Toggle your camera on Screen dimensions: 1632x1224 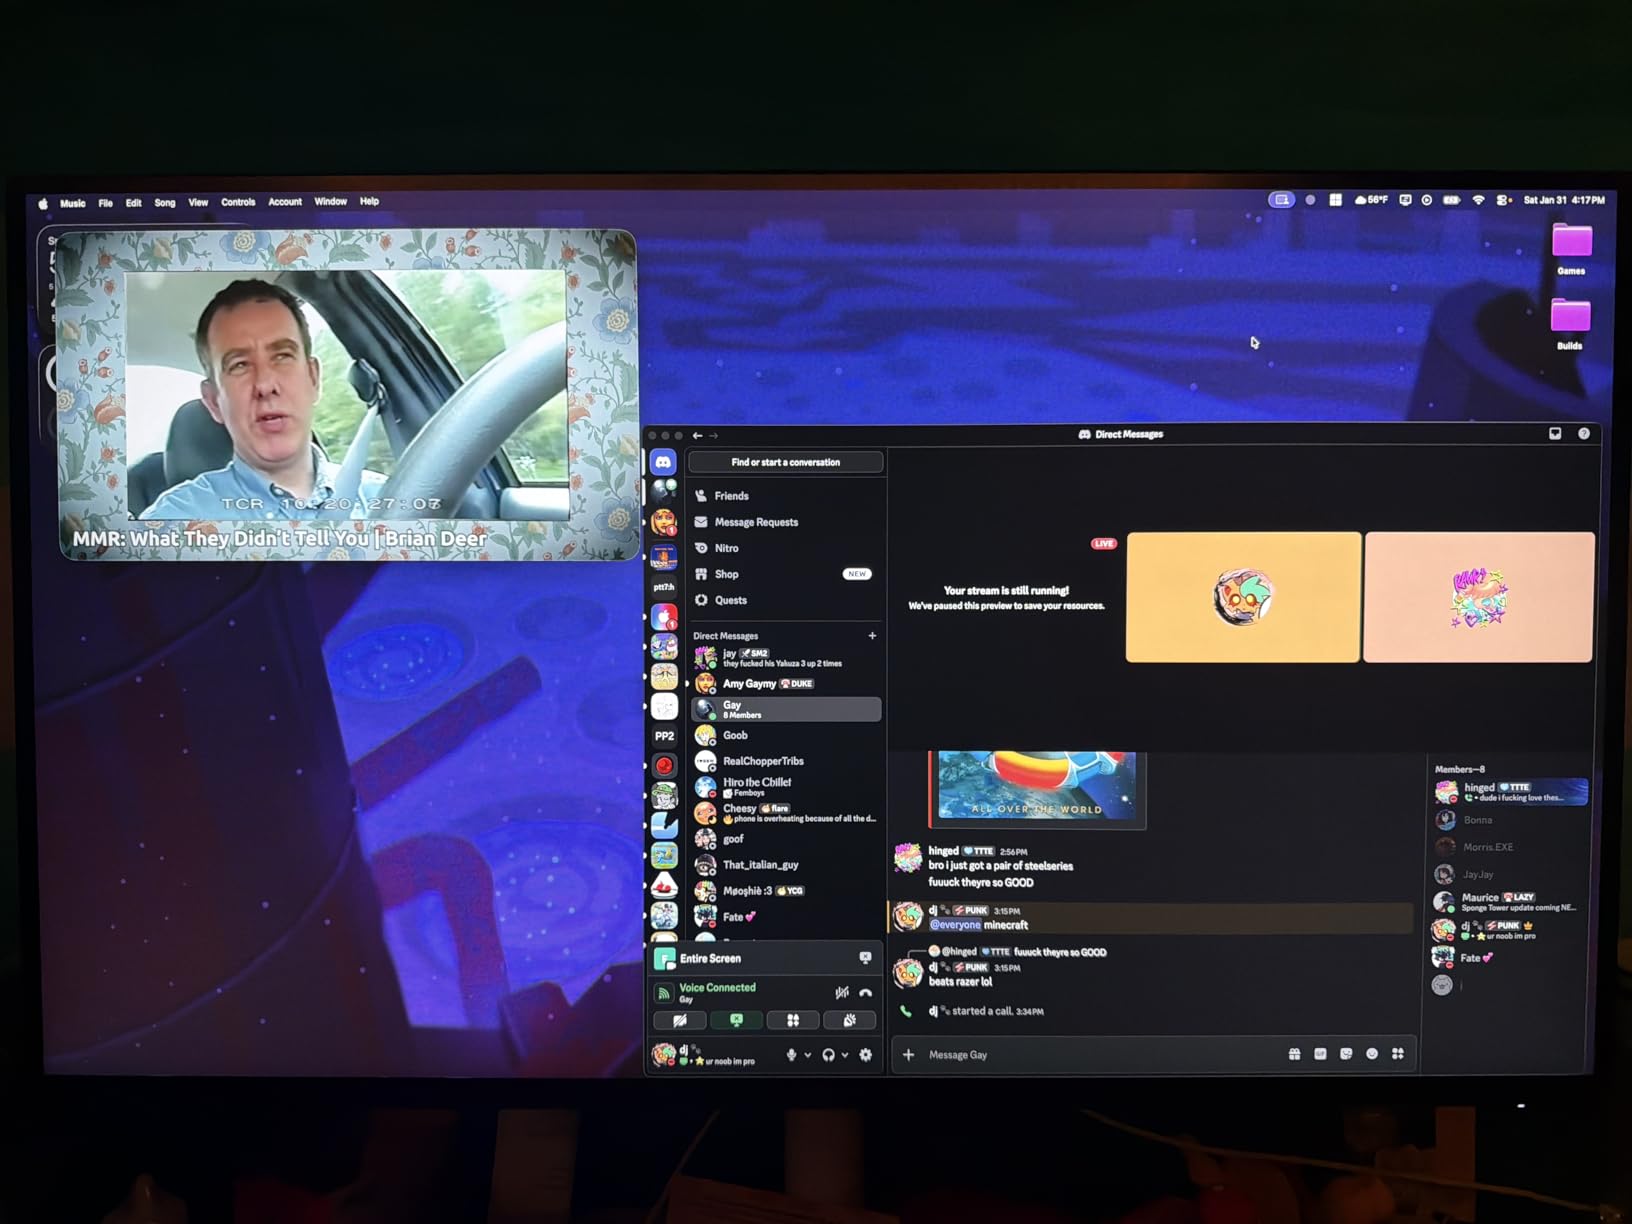click(679, 1020)
